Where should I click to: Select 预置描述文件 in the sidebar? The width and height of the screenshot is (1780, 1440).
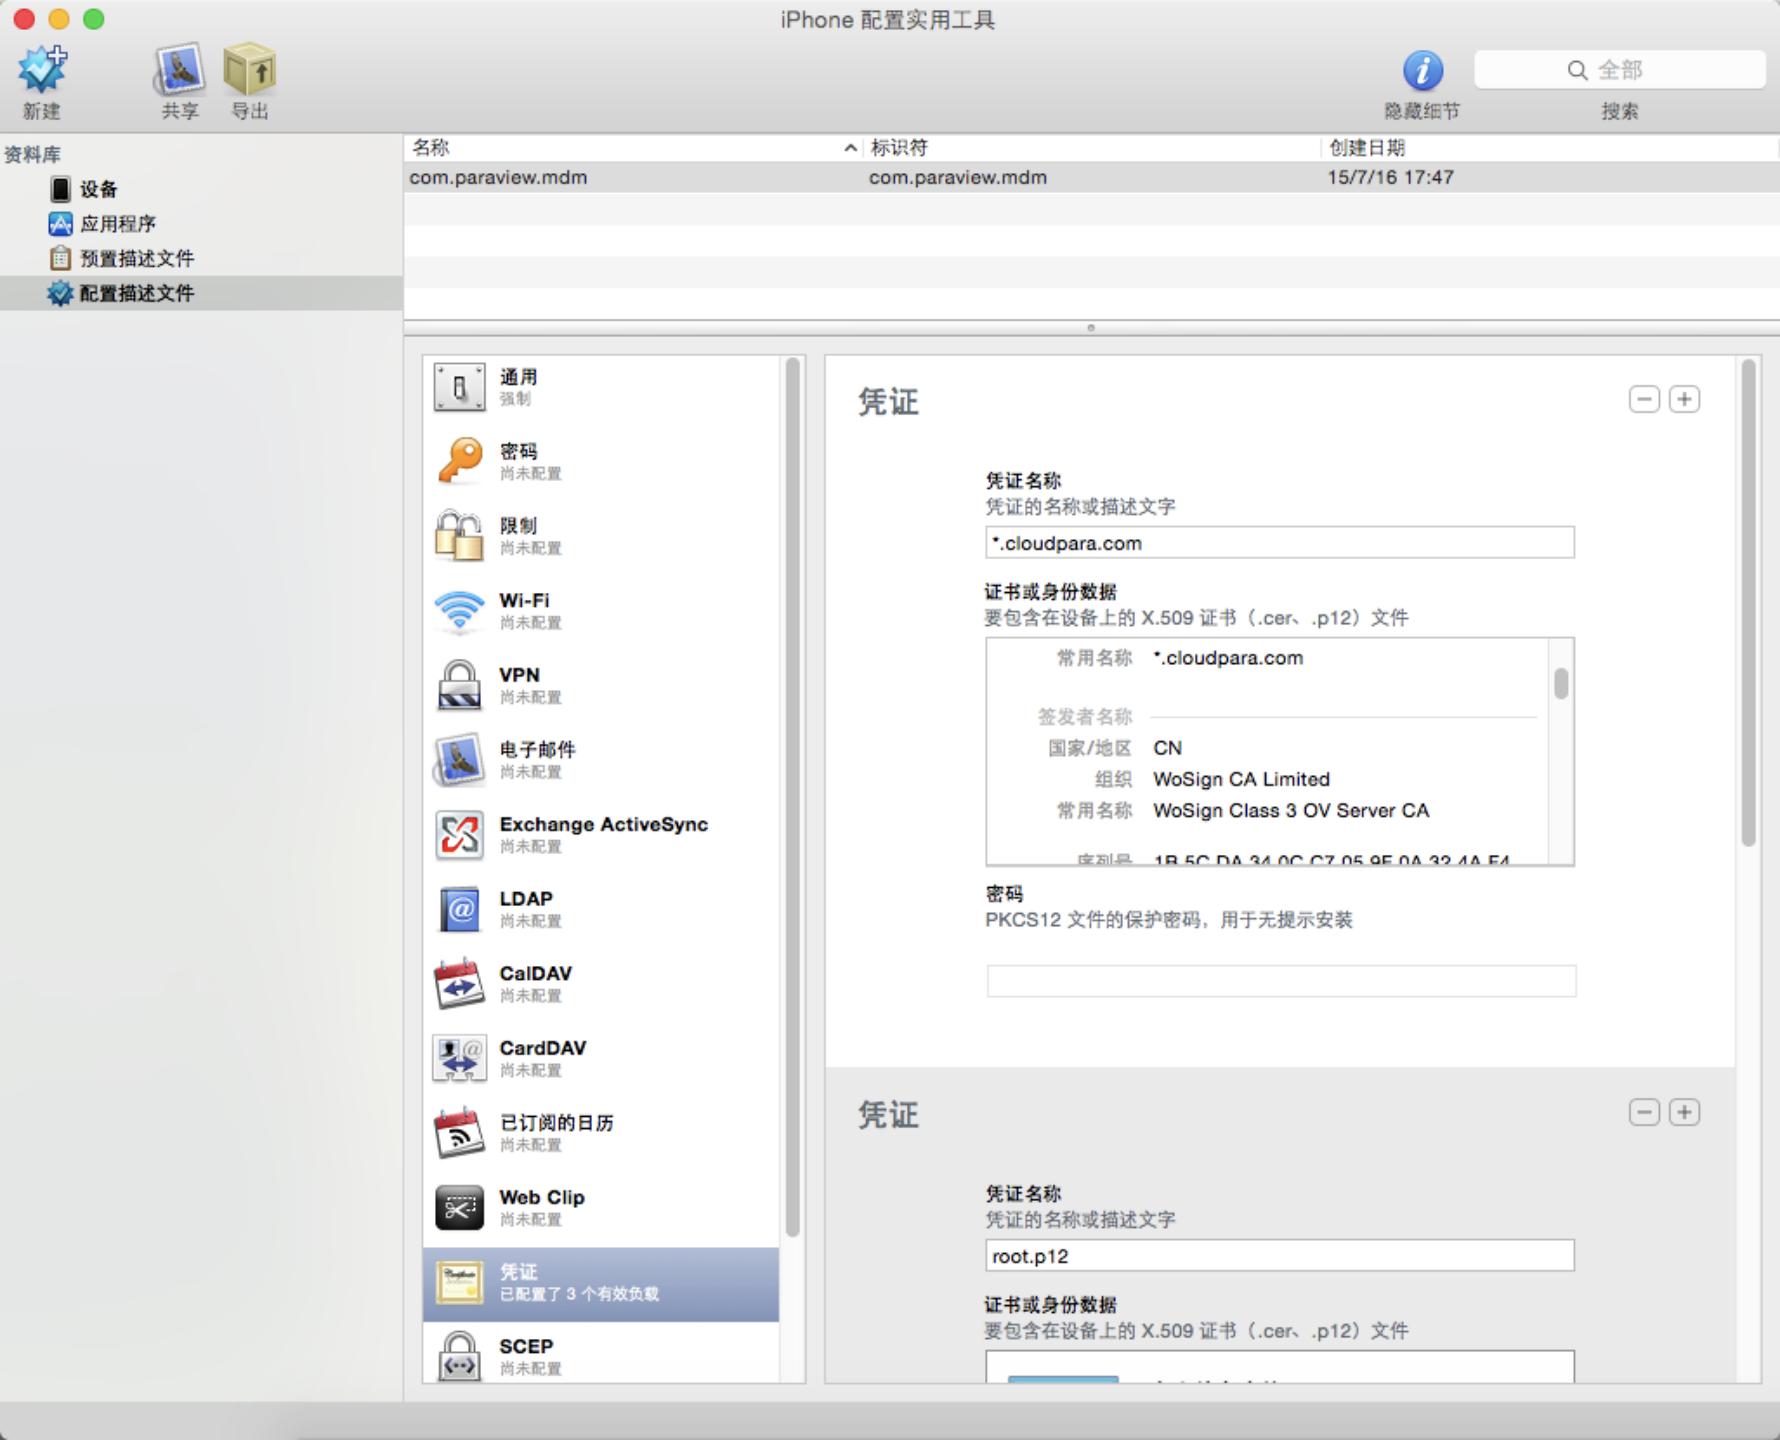pyautogui.click(x=136, y=259)
